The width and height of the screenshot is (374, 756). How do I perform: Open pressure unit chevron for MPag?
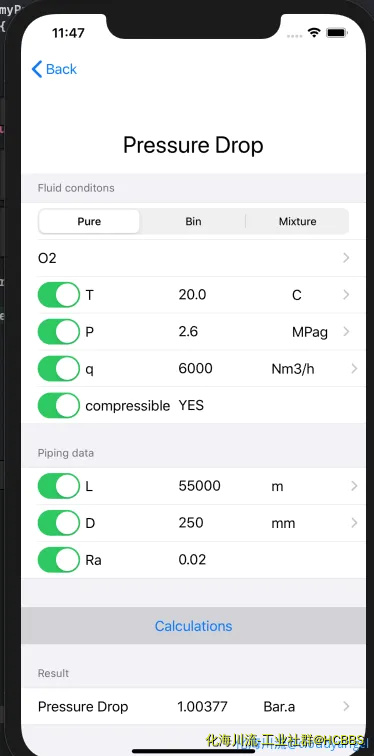coord(346,331)
